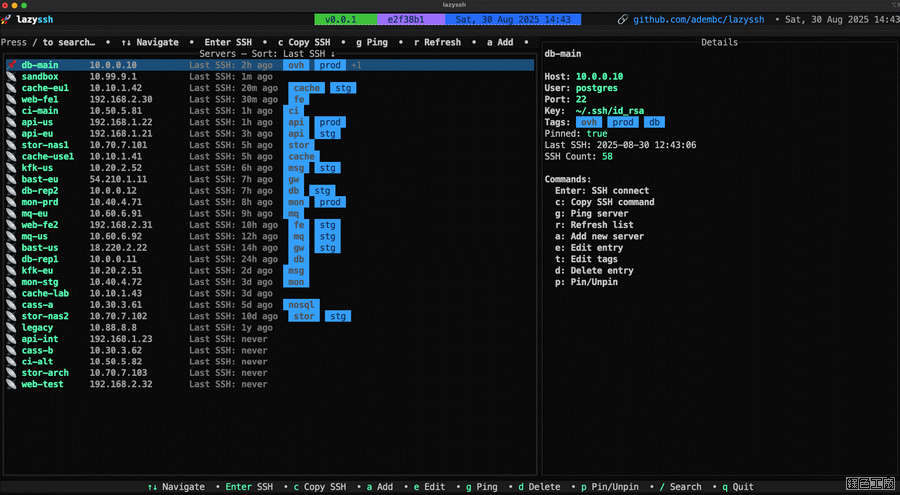
Task: Click the server icon next to sandbox
Action: (11, 77)
